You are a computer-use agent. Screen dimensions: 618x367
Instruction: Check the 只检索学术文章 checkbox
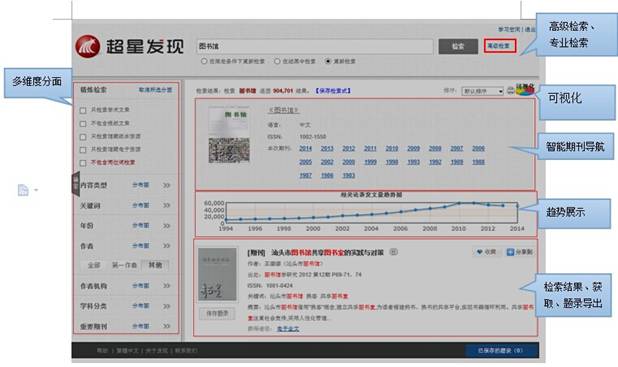tap(83, 110)
